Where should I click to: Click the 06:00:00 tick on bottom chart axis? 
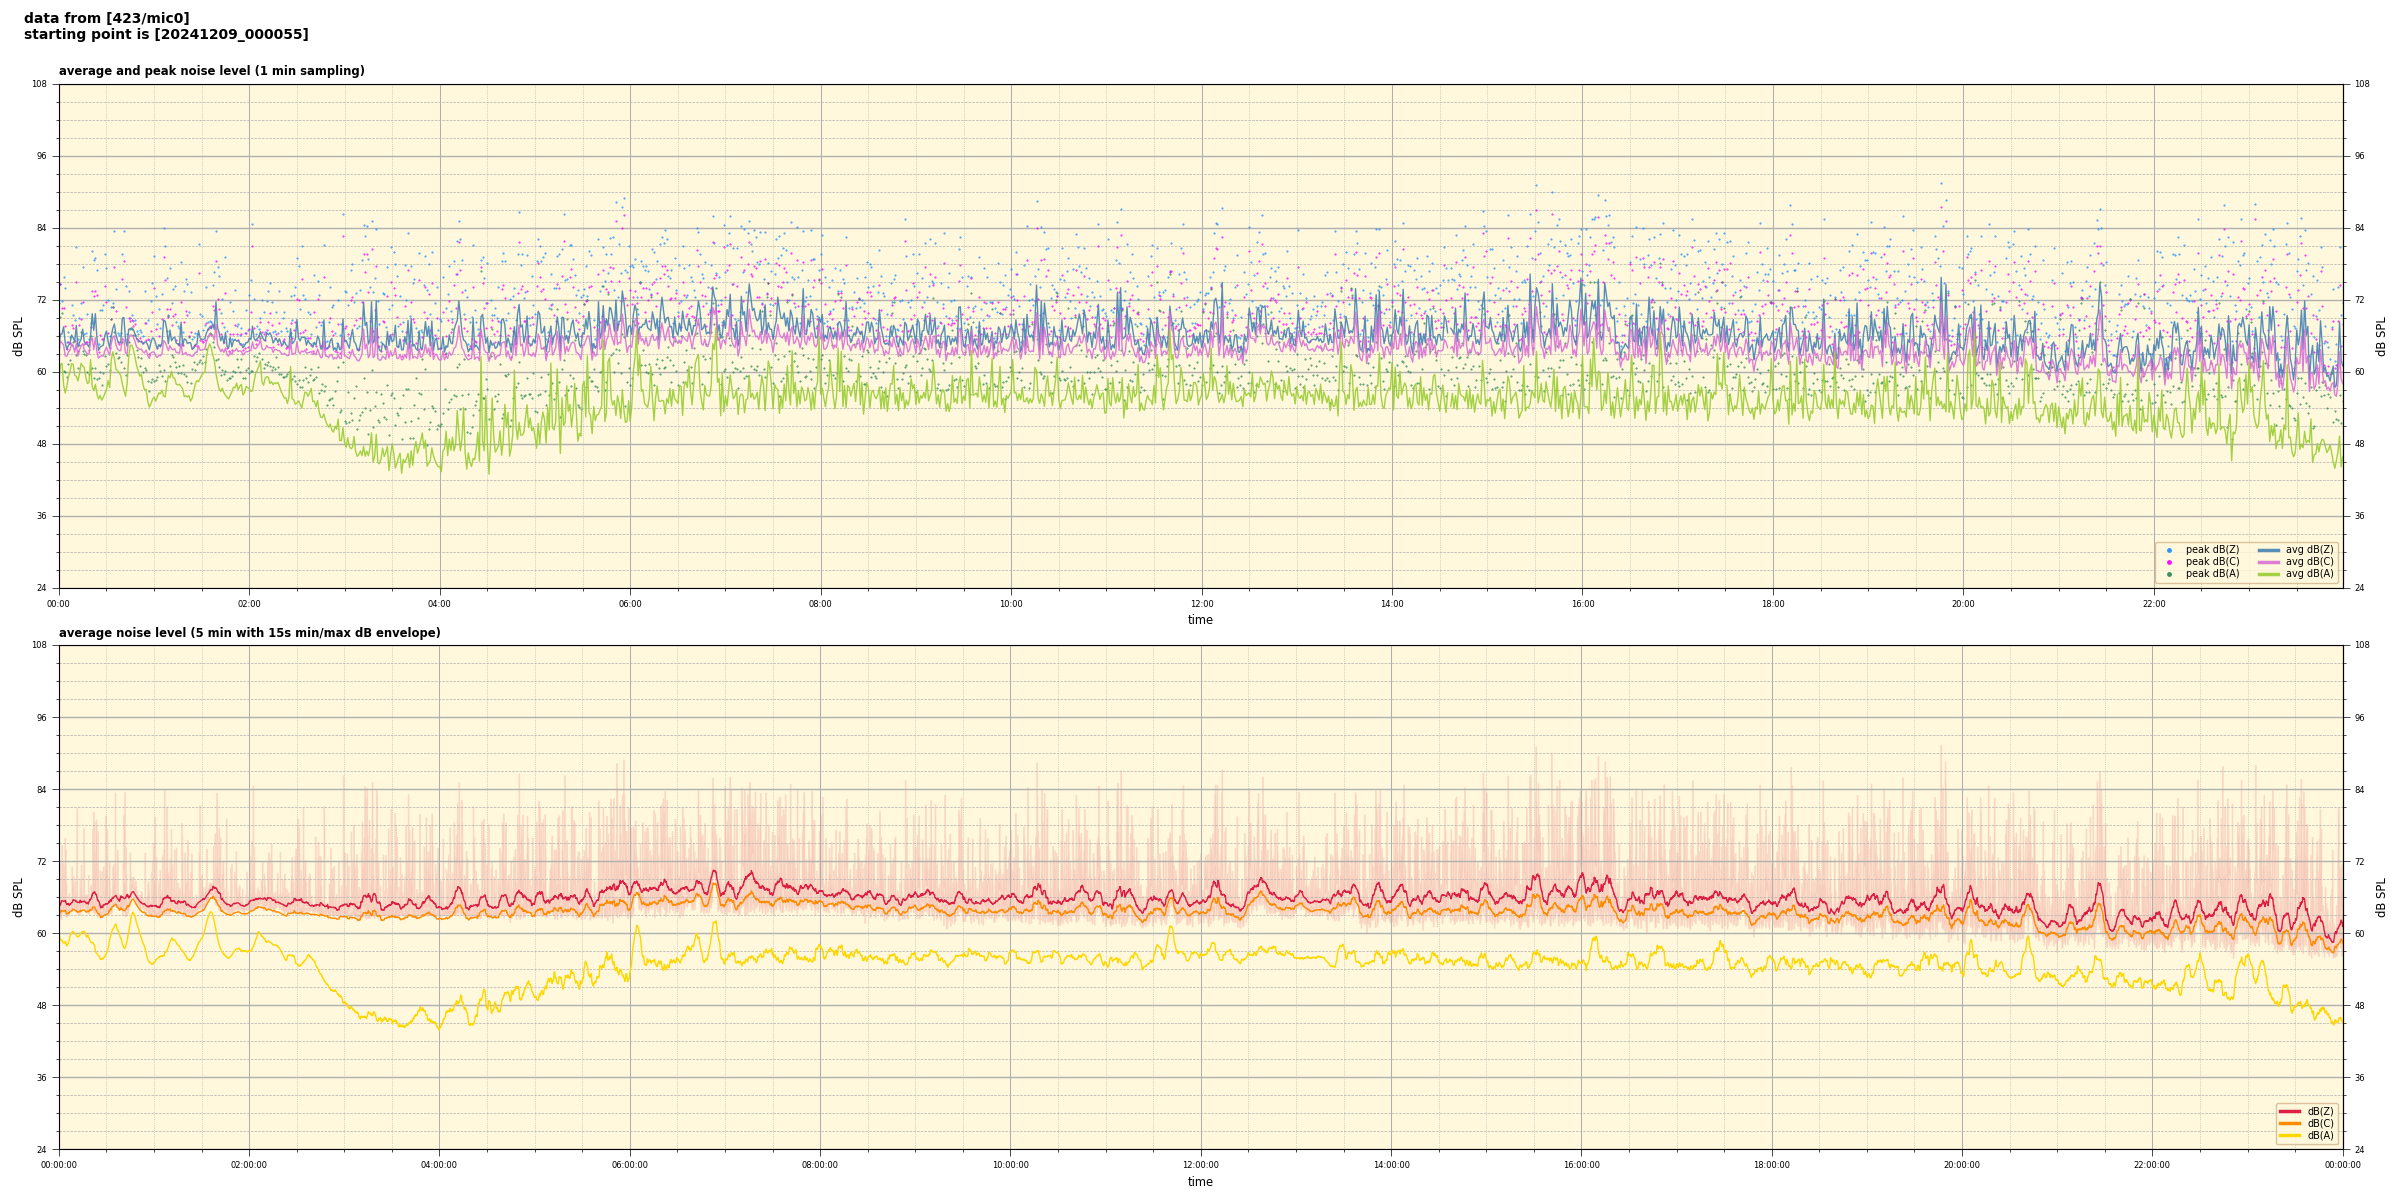pos(629,1165)
